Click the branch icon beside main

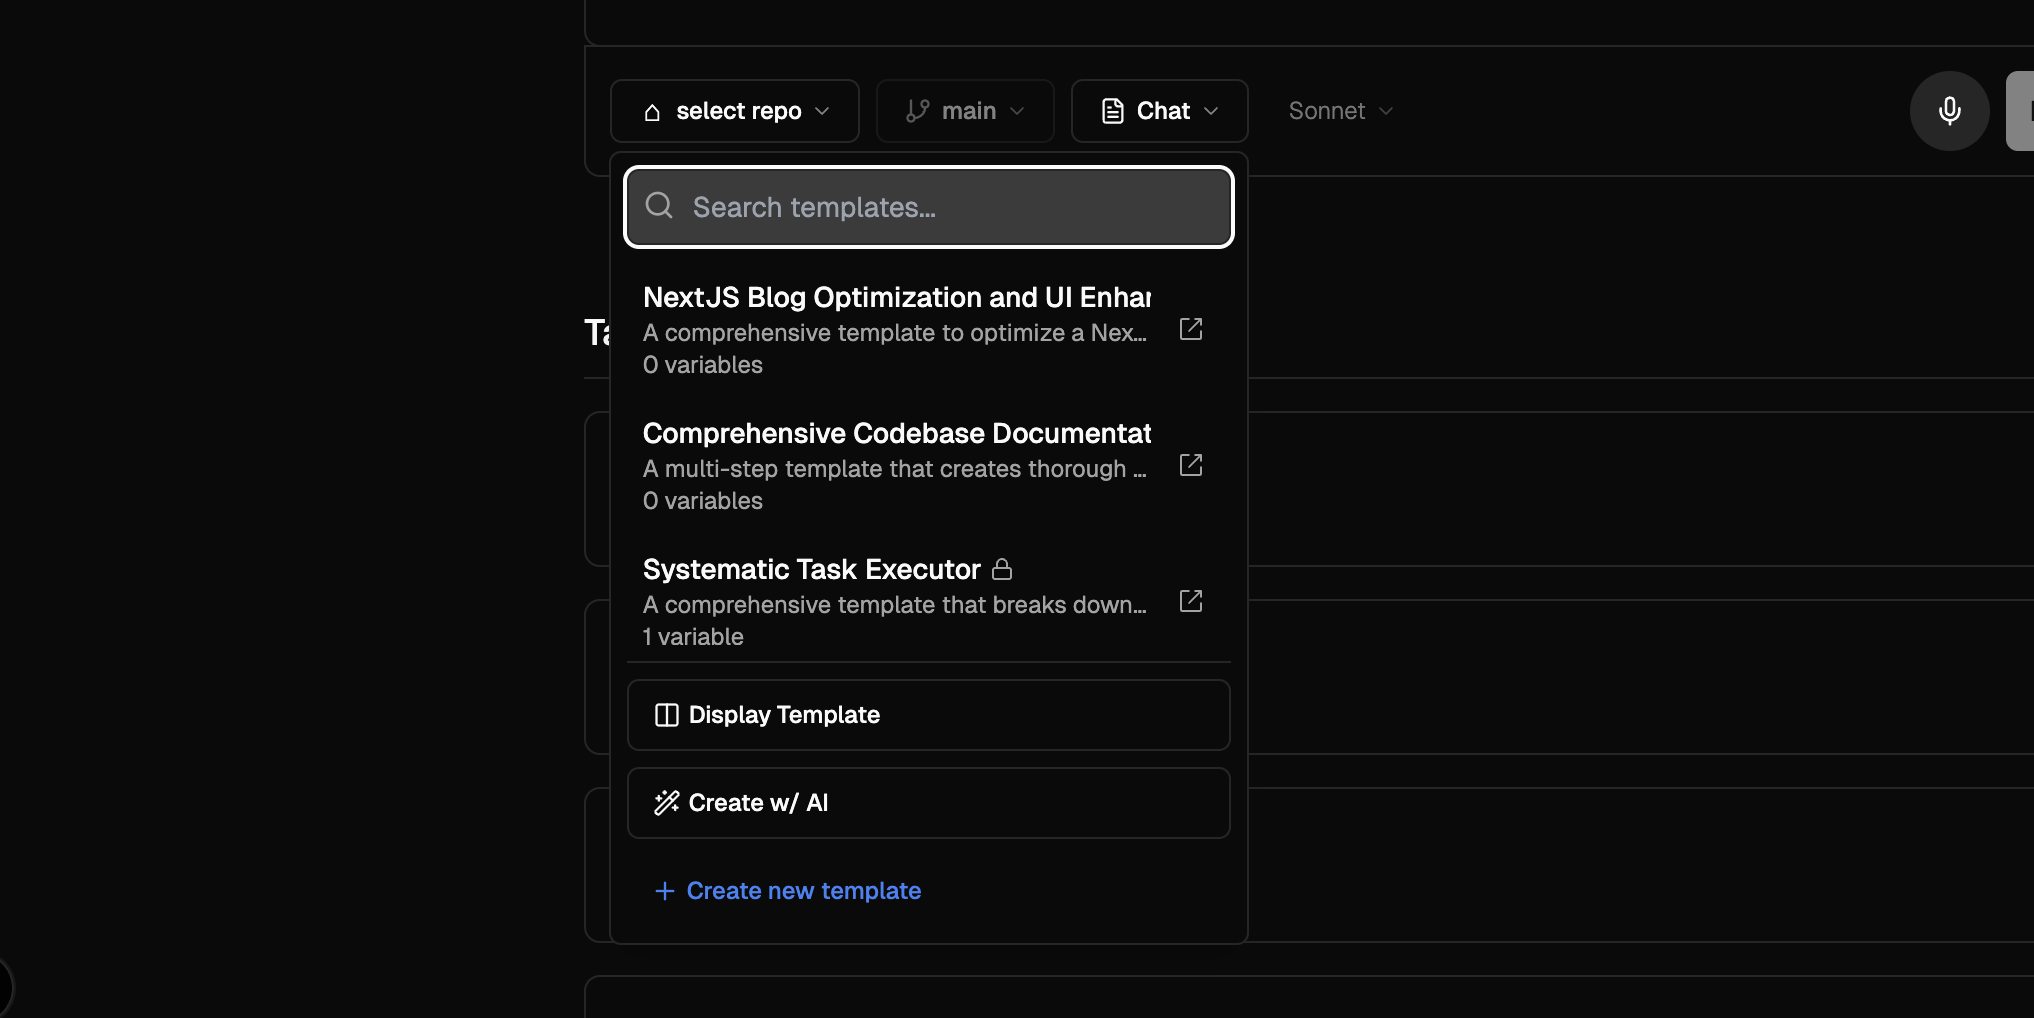click(917, 110)
